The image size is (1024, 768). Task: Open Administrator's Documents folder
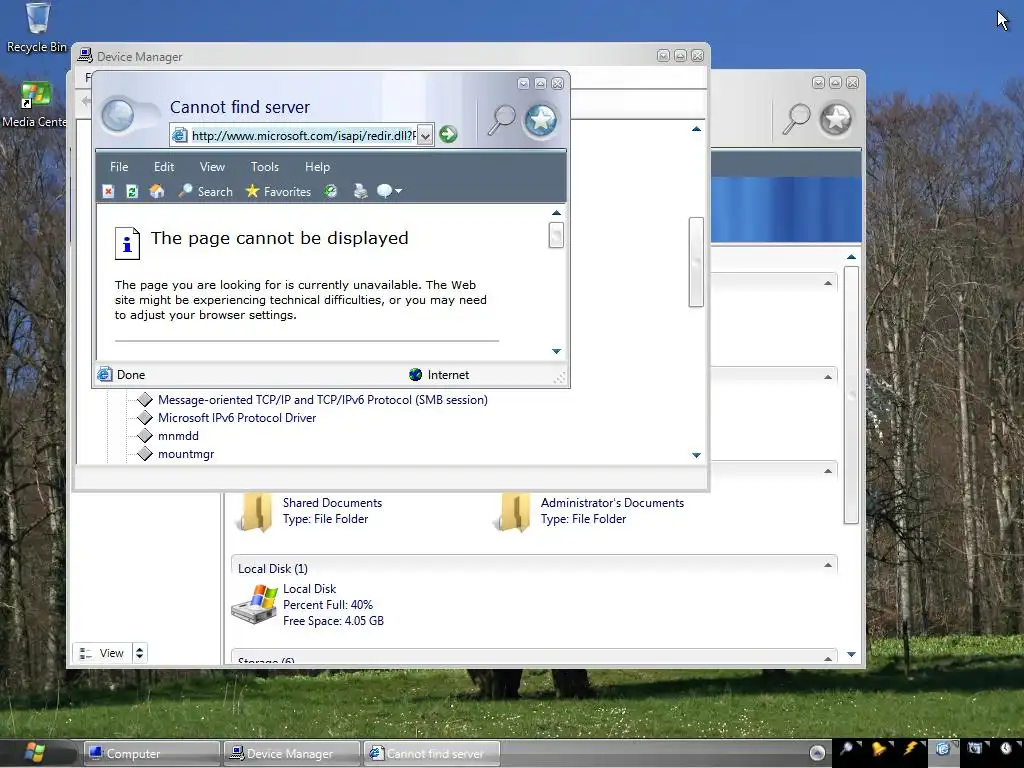click(x=589, y=511)
